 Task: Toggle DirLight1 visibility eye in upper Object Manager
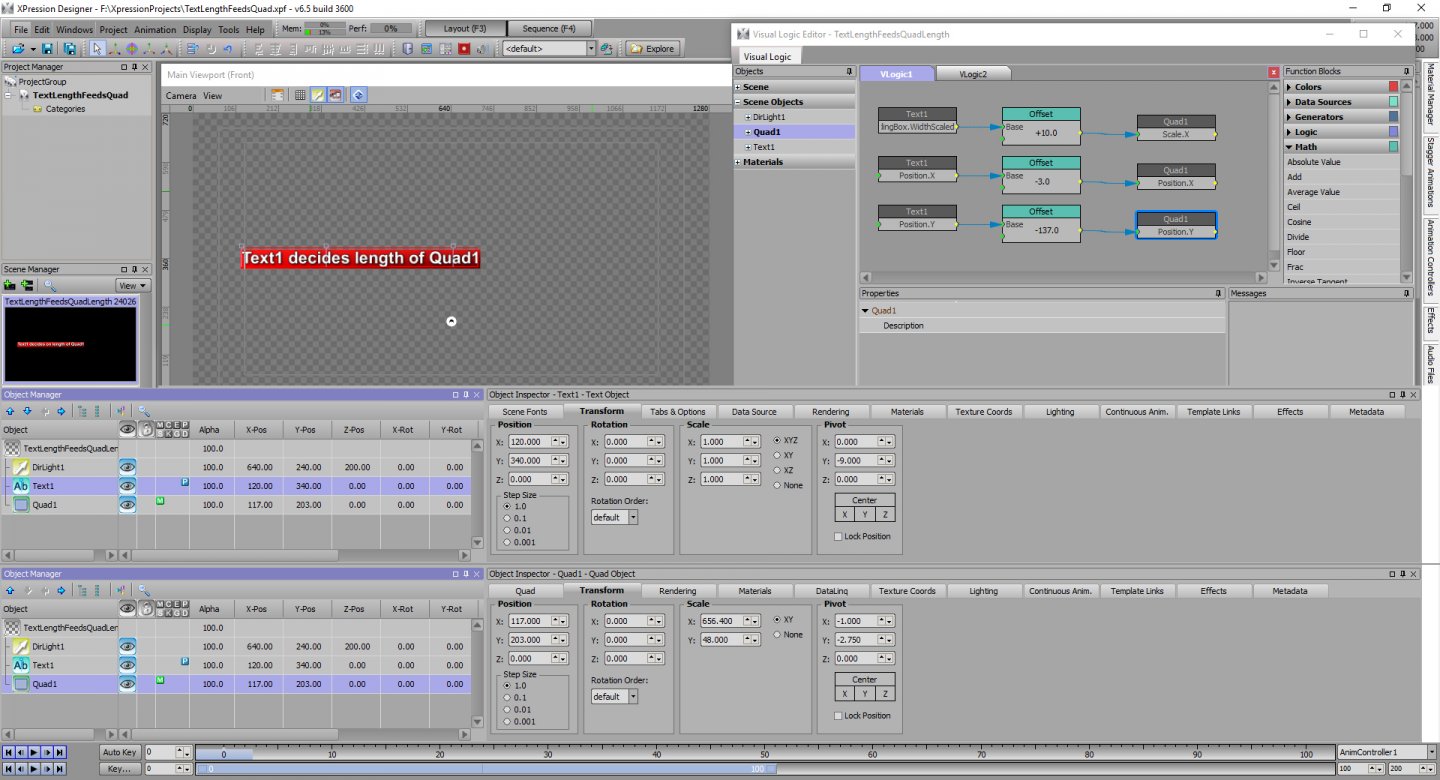tap(128, 467)
